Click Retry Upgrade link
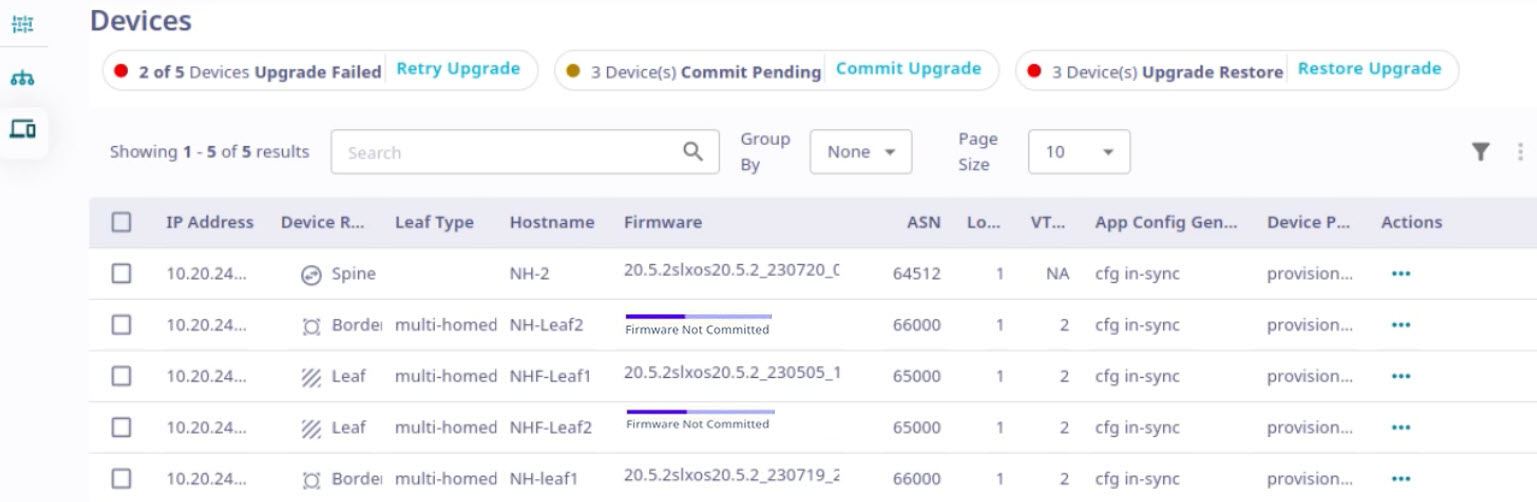The image size is (1537, 502). click(x=458, y=69)
